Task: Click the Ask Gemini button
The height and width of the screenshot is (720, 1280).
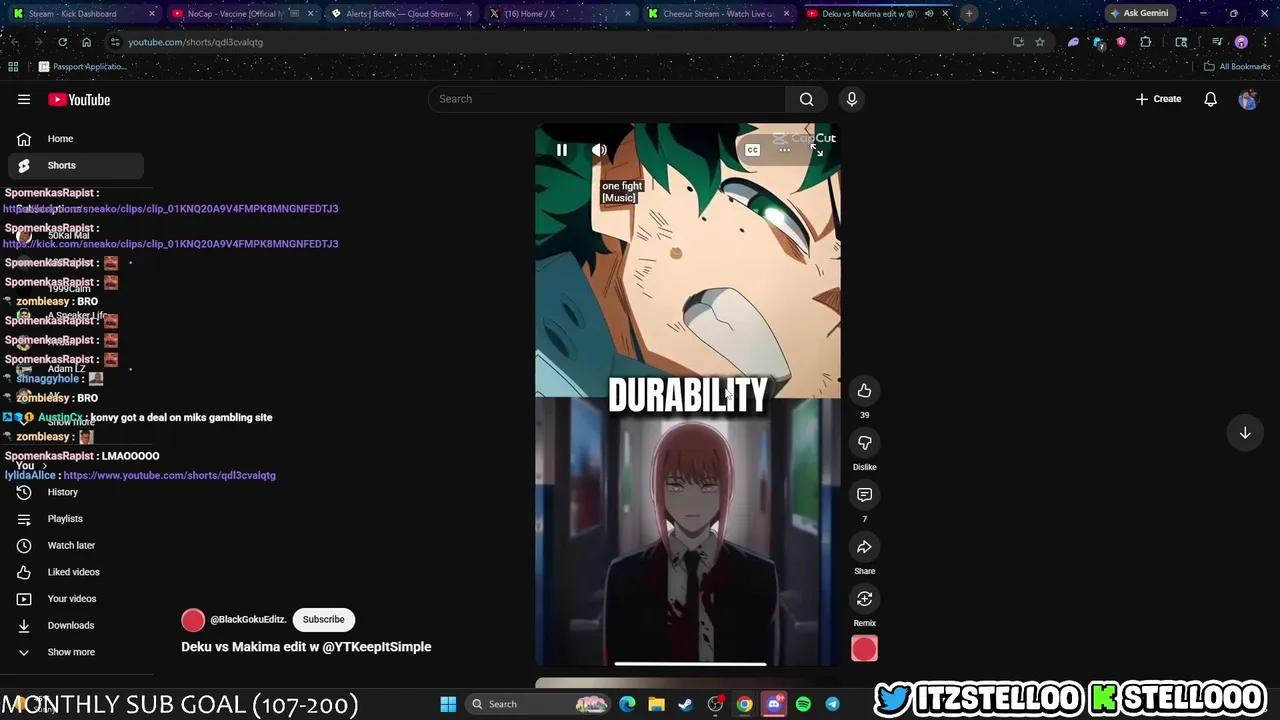Action: pos(1138,14)
